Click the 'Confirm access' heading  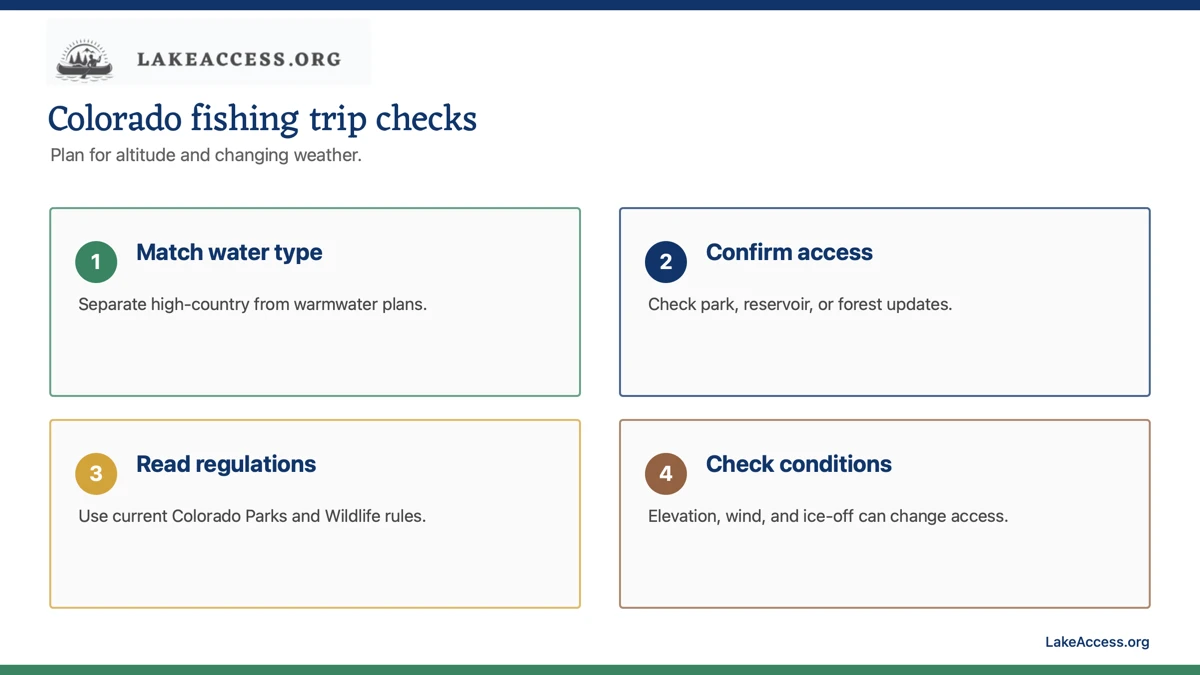[789, 252]
